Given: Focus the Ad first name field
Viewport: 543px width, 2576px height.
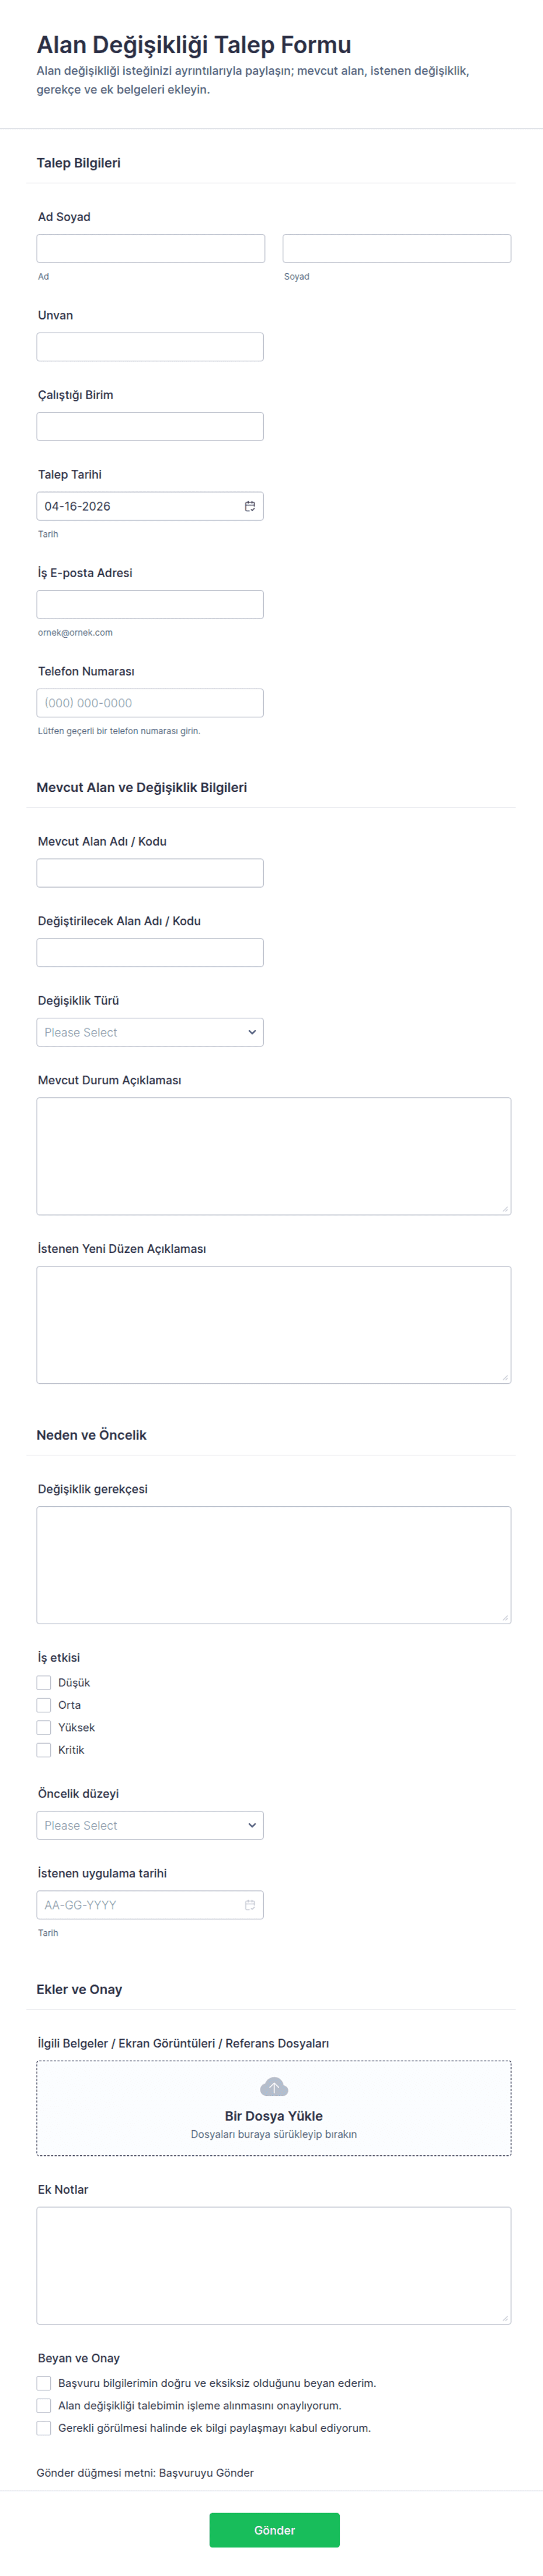Looking at the screenshot, I should [150, 248].
